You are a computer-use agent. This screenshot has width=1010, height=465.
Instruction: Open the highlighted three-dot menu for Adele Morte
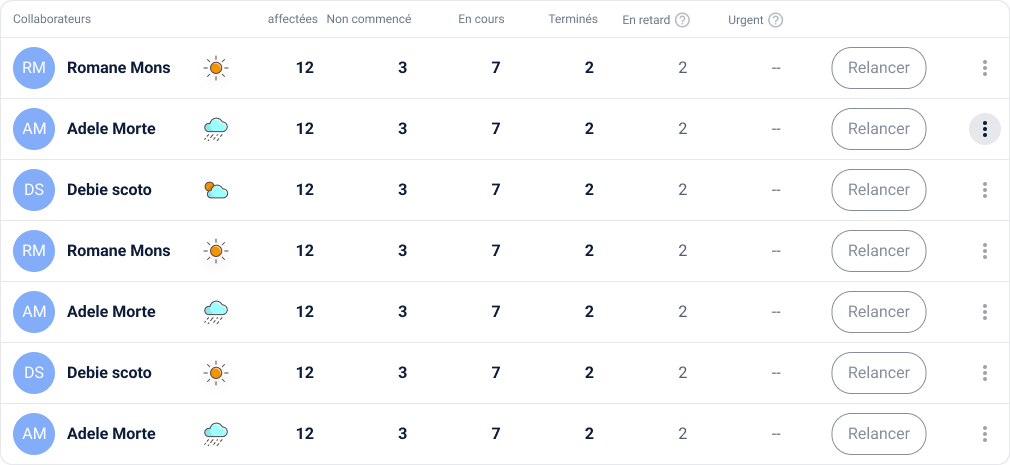pos(985,129)
